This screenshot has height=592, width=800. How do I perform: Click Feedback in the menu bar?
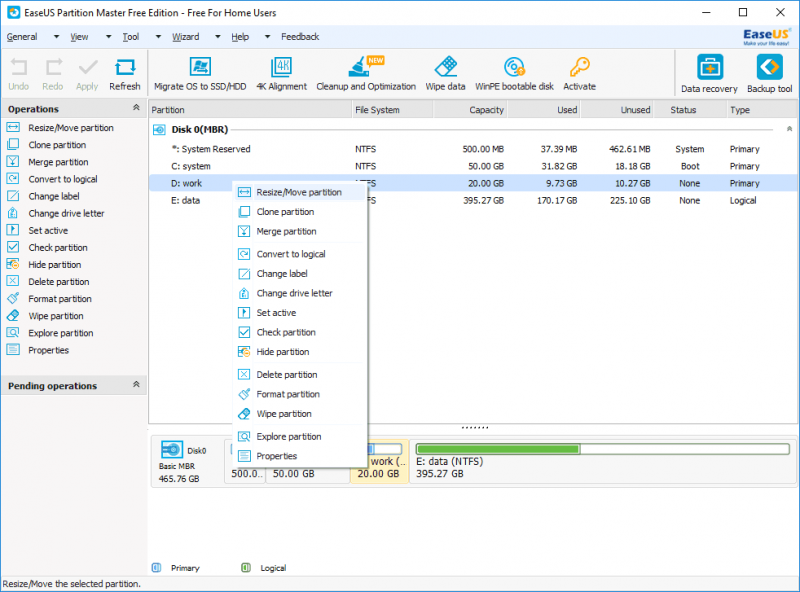tap(300, 37)
